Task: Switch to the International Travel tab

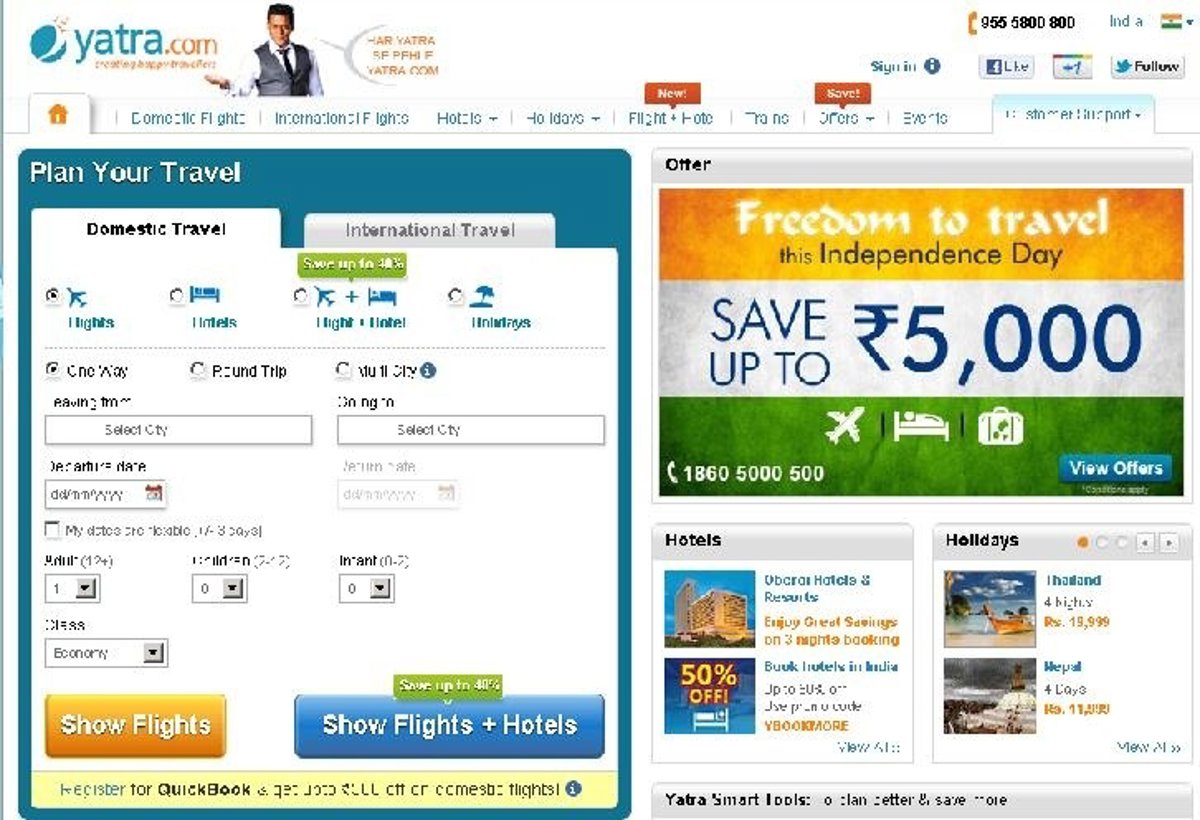Action: (429, 230)
